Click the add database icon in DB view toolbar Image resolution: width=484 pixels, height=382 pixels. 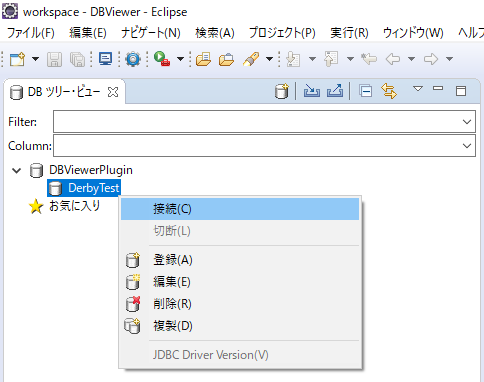coord(282,91)
